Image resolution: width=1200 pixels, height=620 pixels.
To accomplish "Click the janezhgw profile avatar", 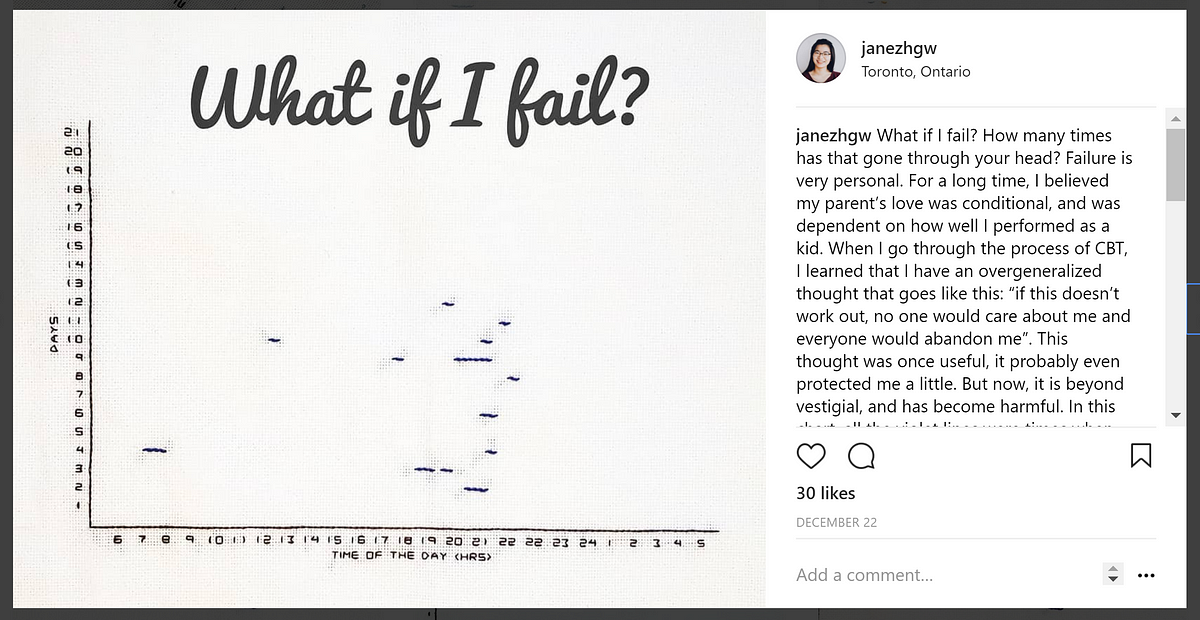I will 821,58.
